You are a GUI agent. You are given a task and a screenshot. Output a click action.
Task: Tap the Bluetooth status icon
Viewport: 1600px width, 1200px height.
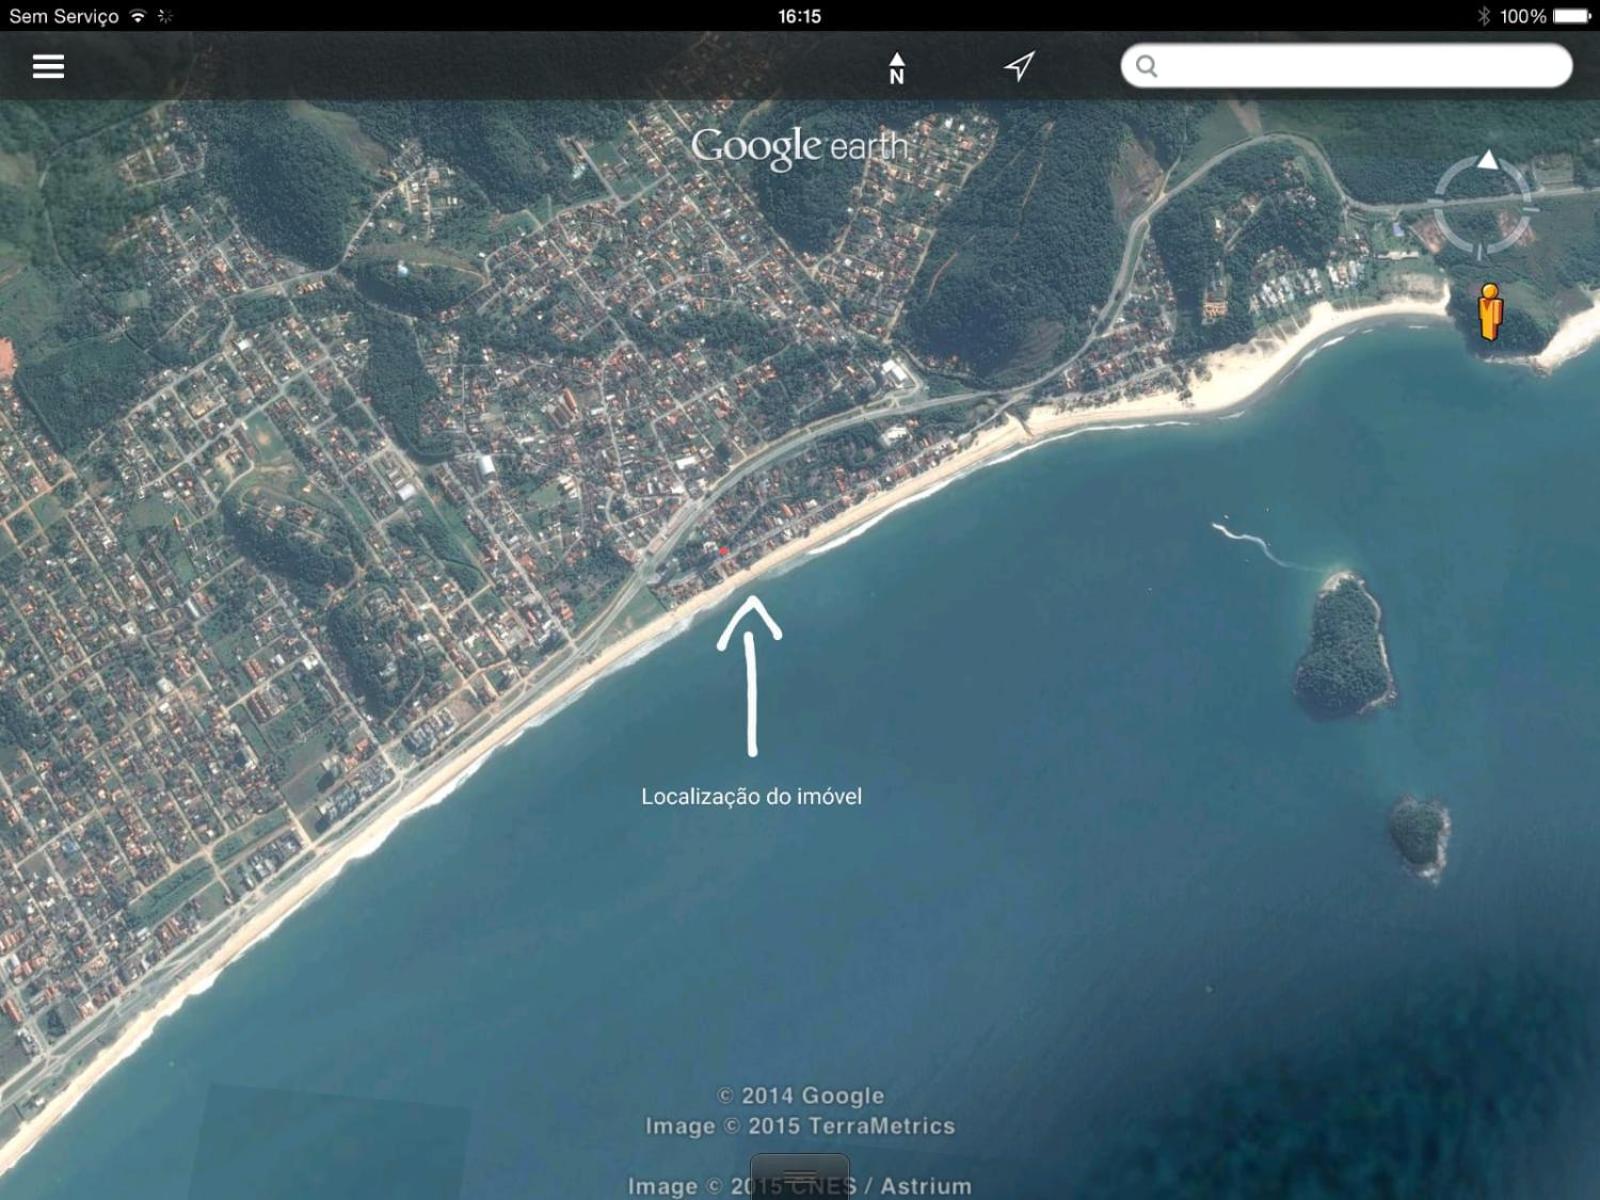[1483, 16]
